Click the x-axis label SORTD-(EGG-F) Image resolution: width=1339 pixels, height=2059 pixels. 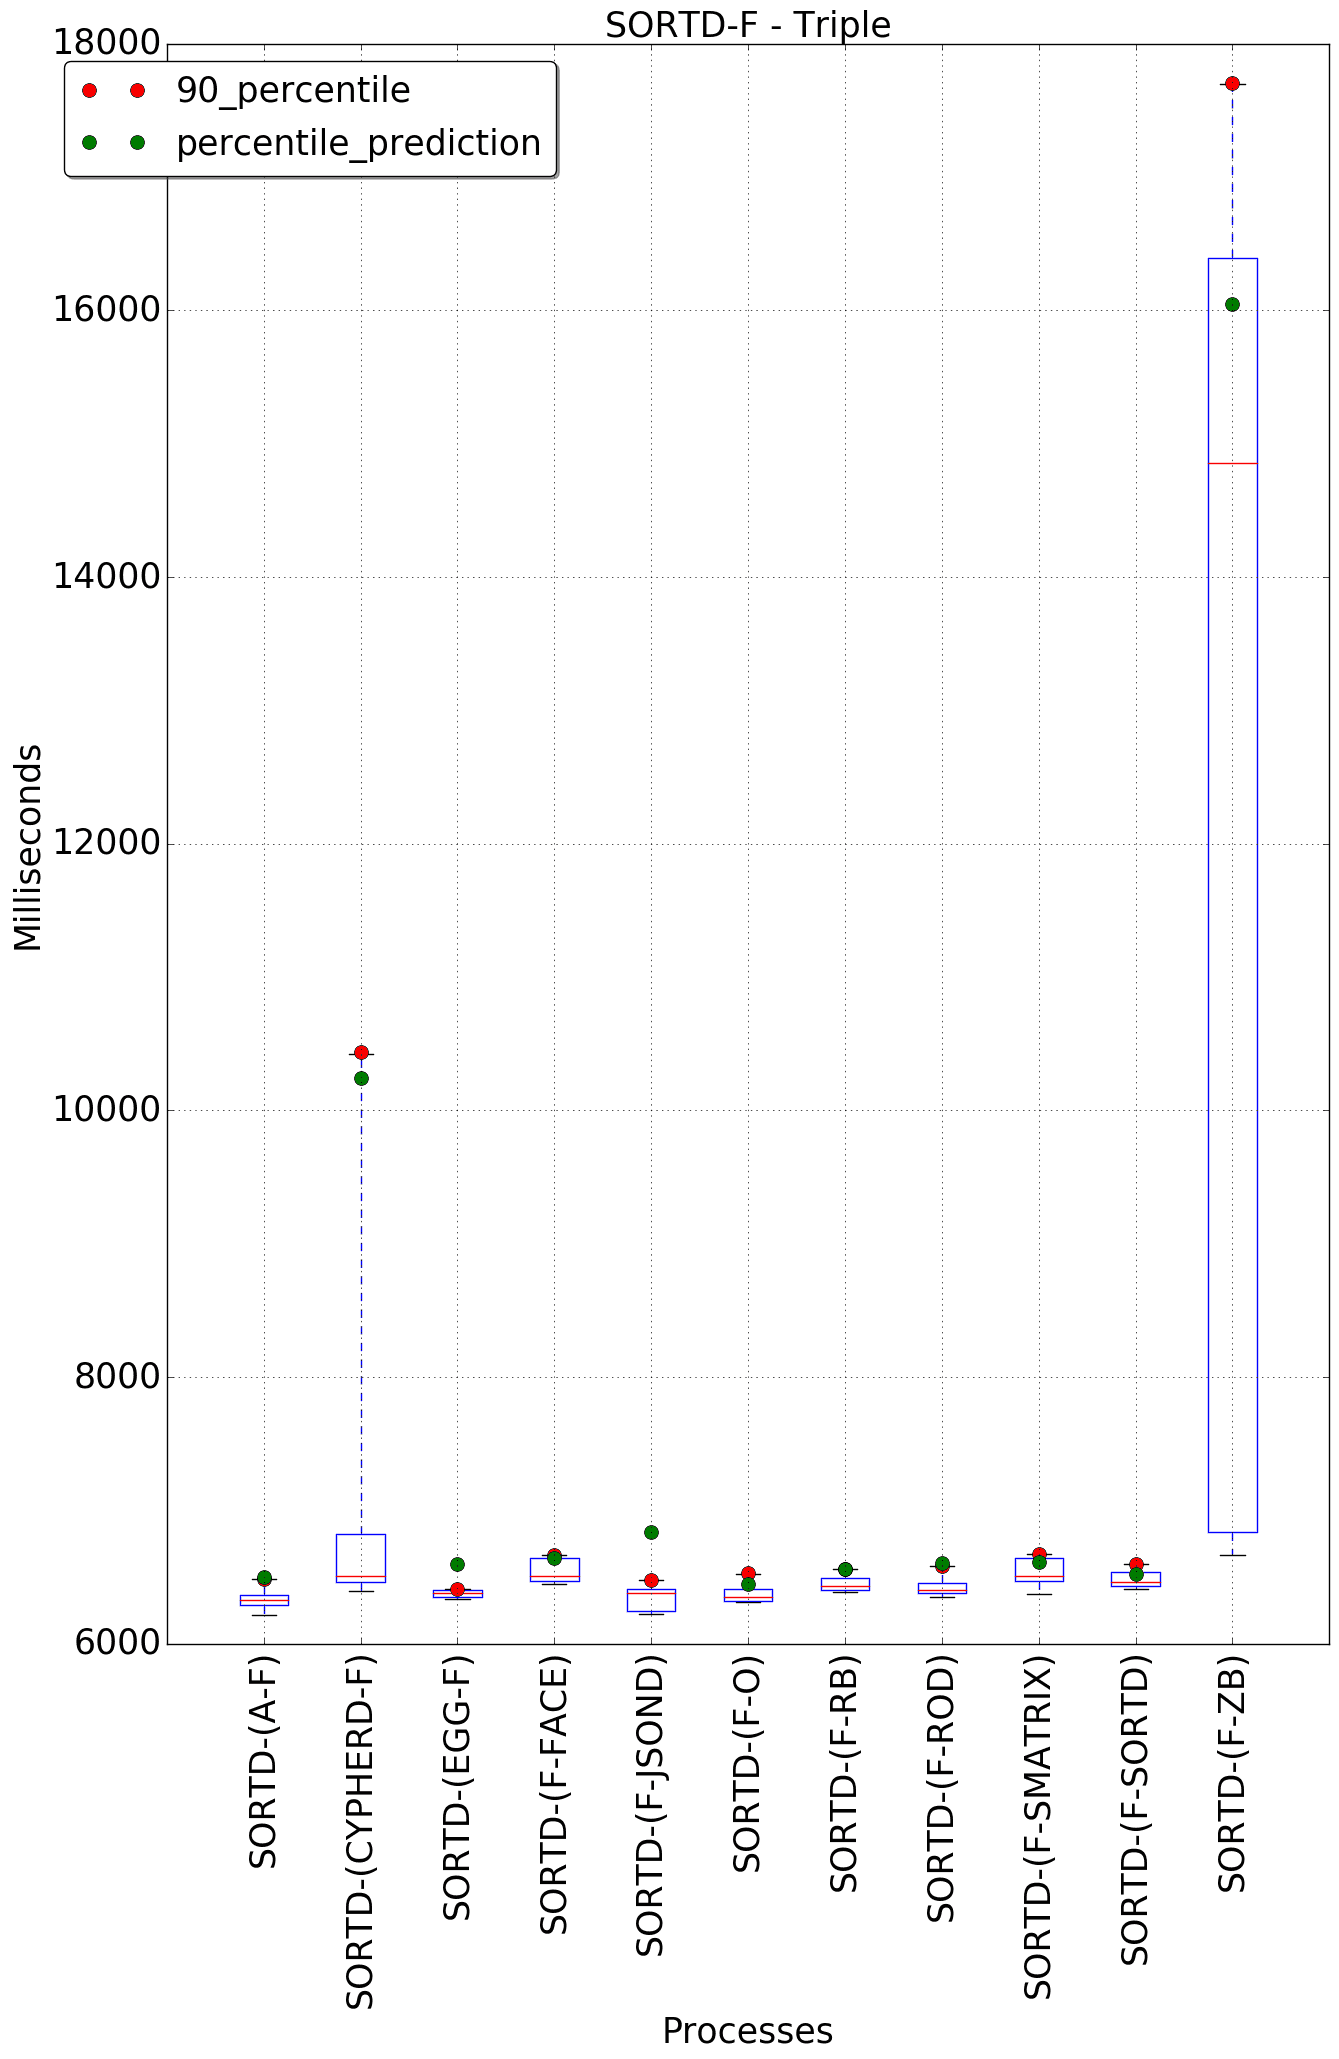[x=457, y=1787]
